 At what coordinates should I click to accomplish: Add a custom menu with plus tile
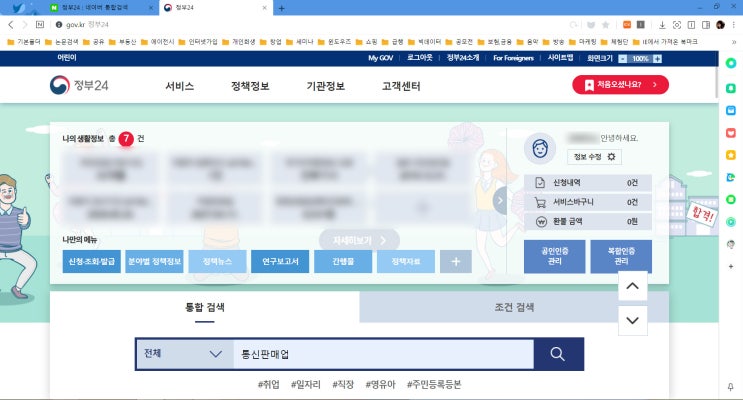pos(455,262)
